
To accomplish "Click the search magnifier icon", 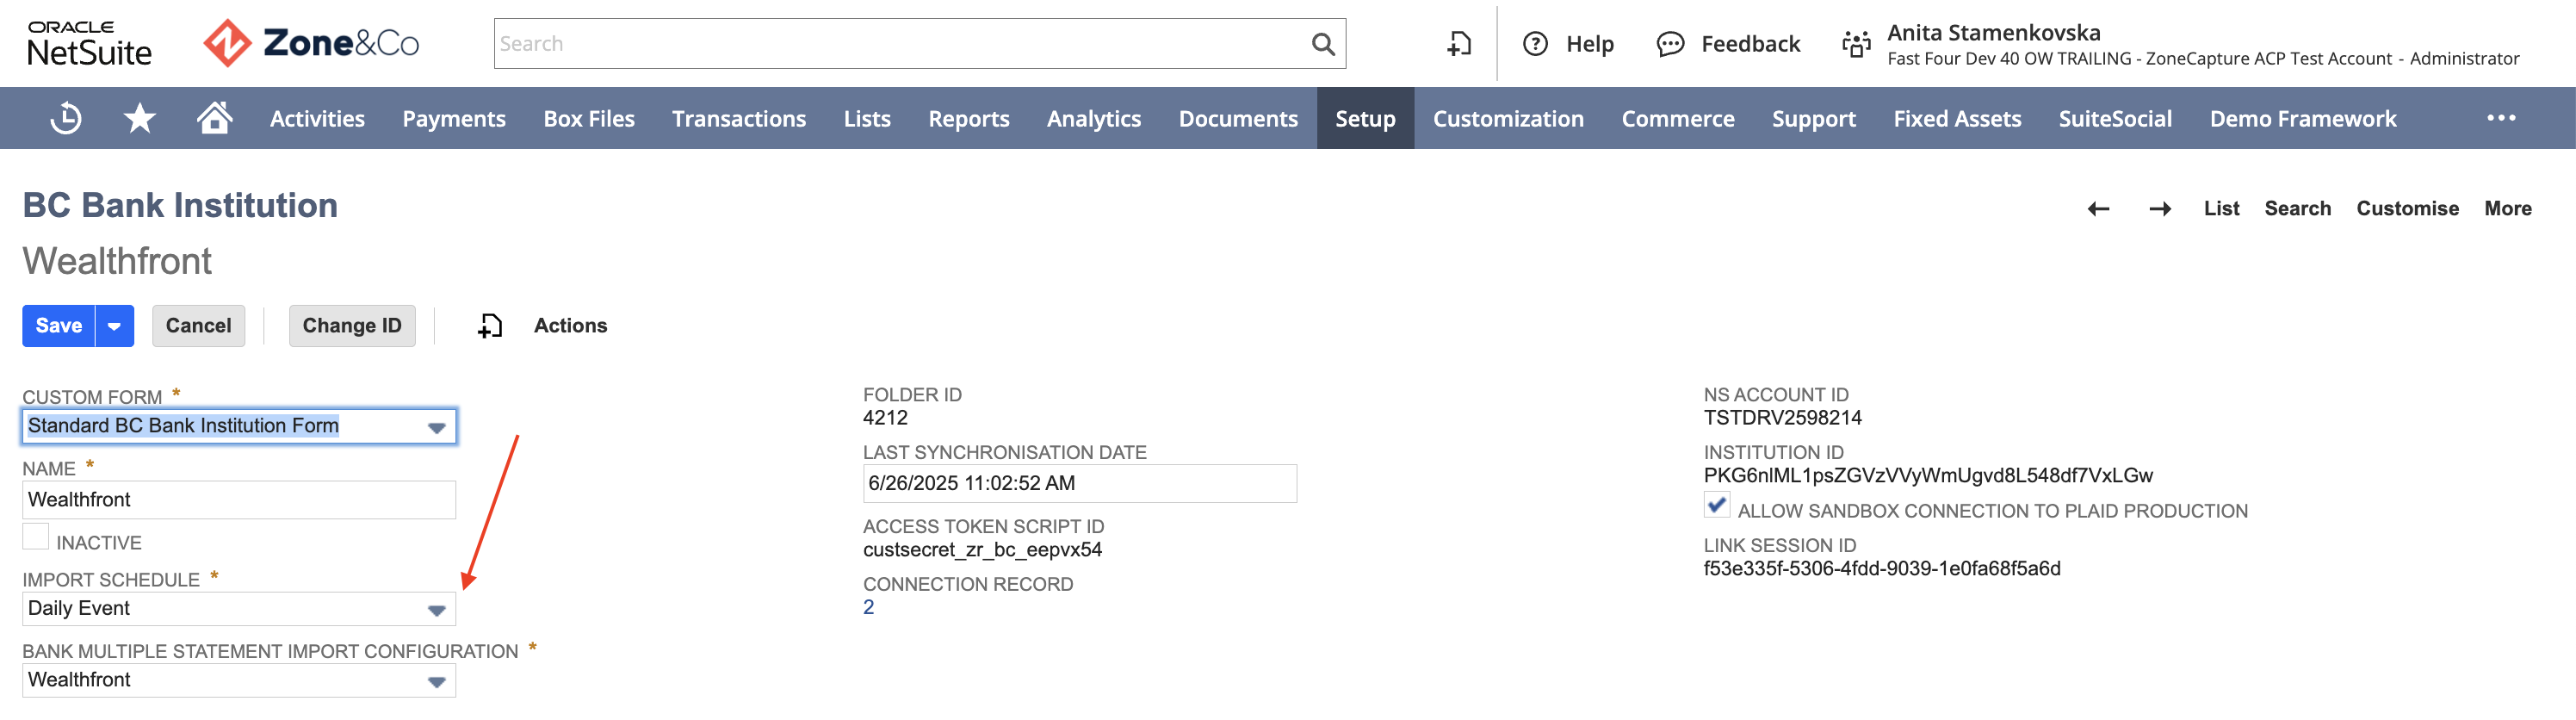I will (x=1322, y=44).
